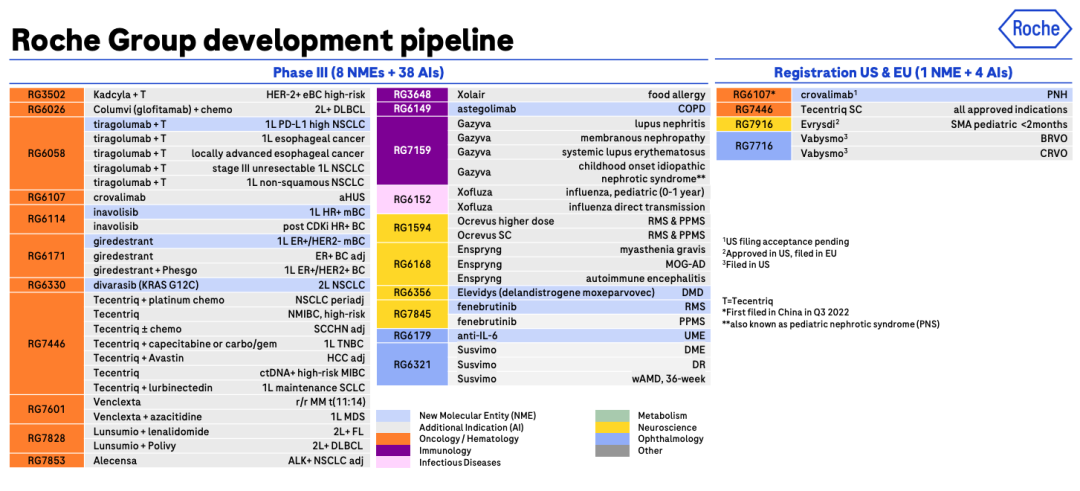1080x491 pixels.
Task: Click the Immunology purple legend swatch
Action: 393,450
